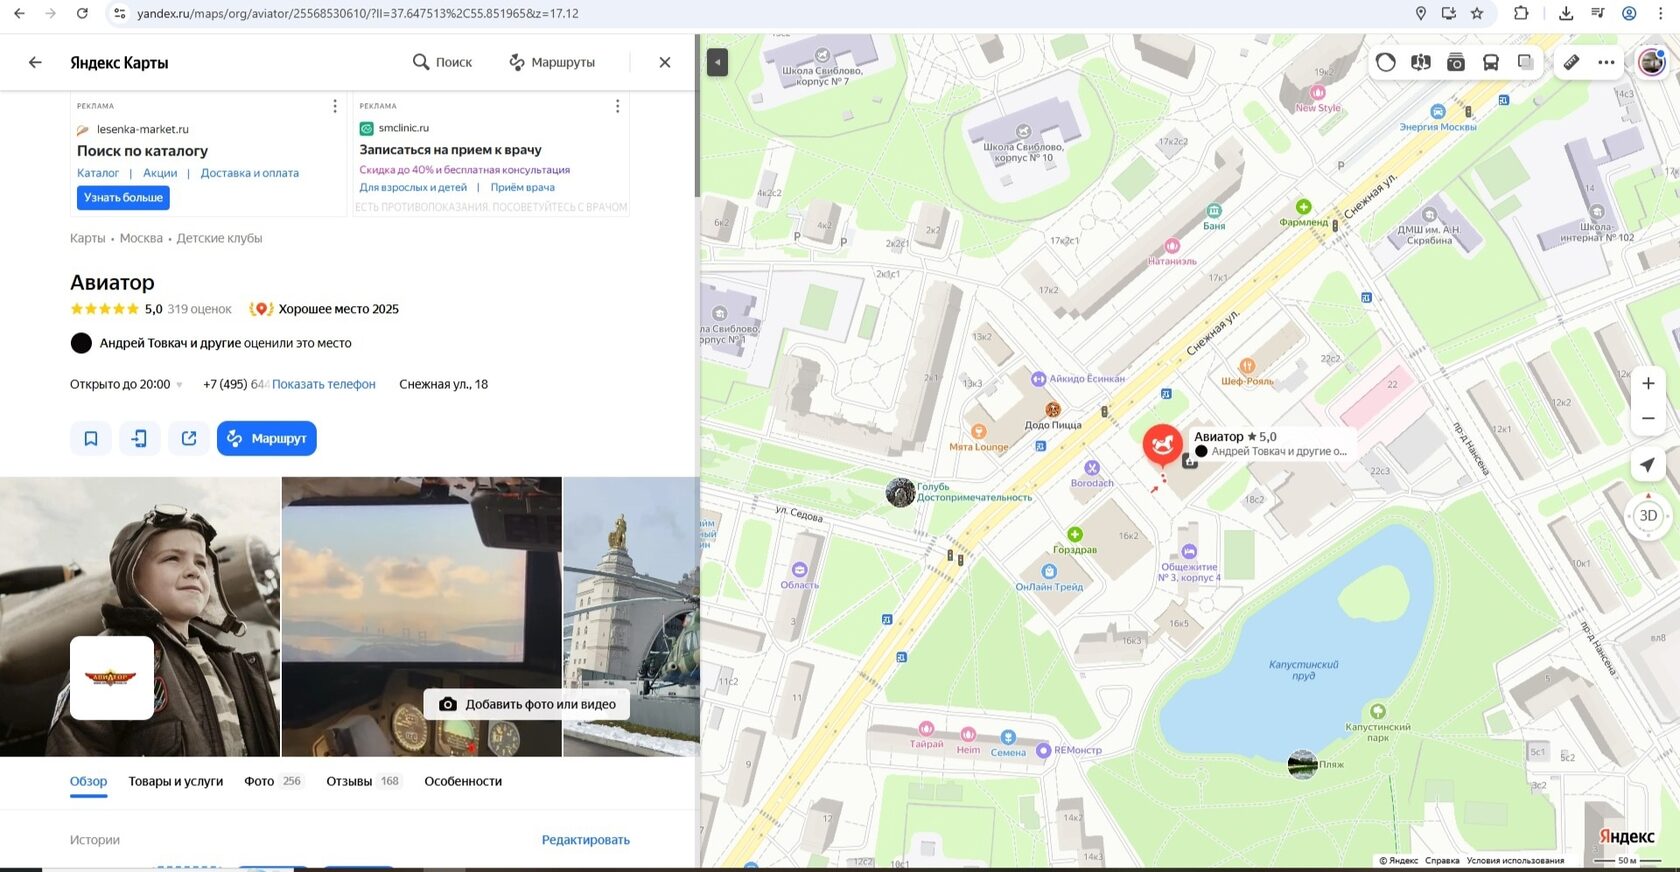This screenshot has height=872, width=1680.
Task: Click the address Снежная ул., 18
Action: pos(444,384)
